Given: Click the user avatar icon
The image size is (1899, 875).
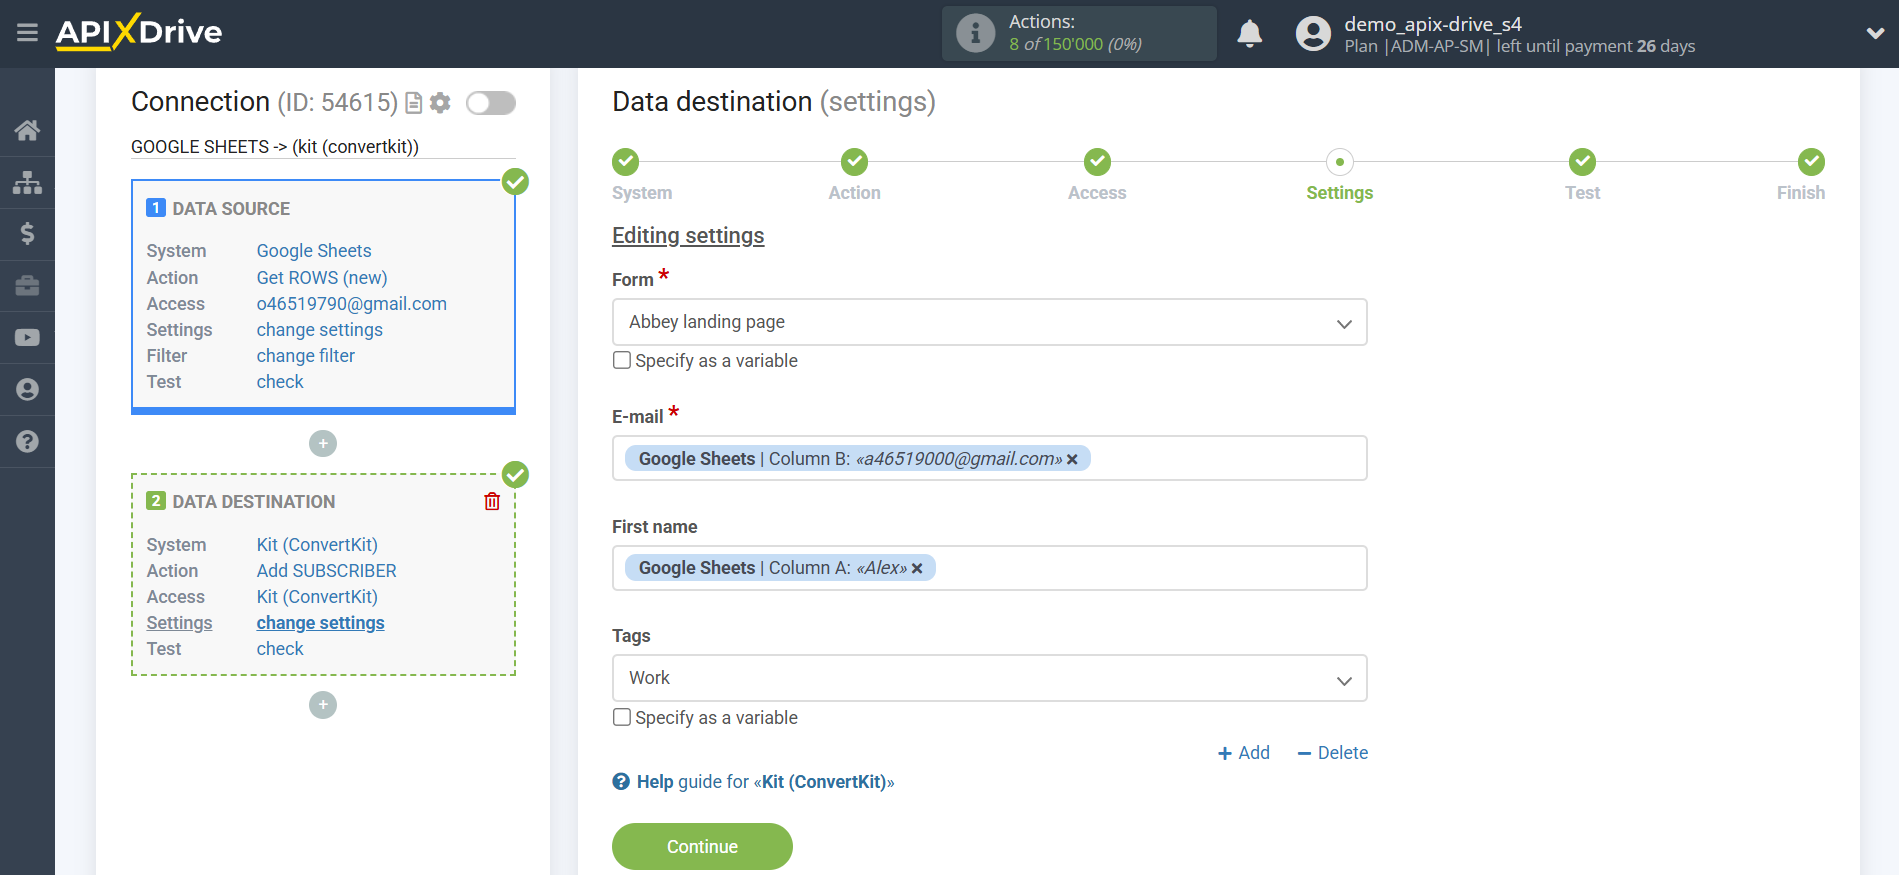Looking at the screenshot, I should [x=1313, y=33].
